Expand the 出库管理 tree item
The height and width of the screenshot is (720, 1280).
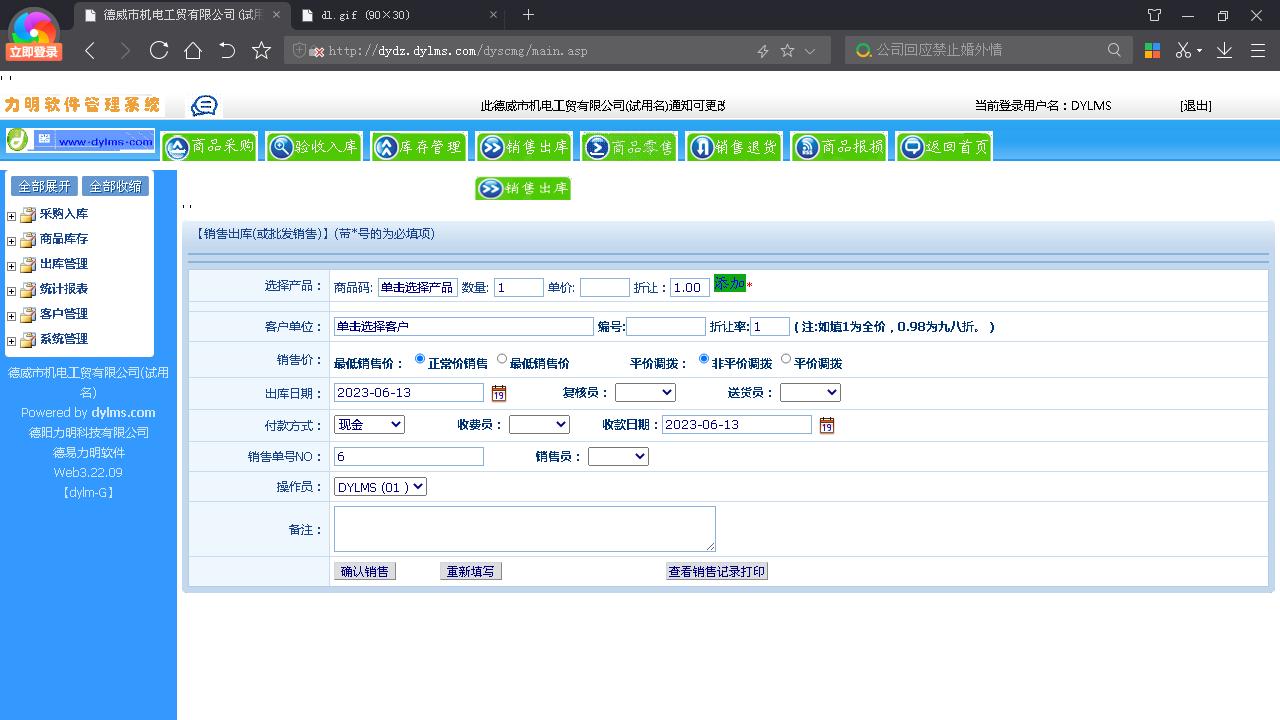[10, 264]
